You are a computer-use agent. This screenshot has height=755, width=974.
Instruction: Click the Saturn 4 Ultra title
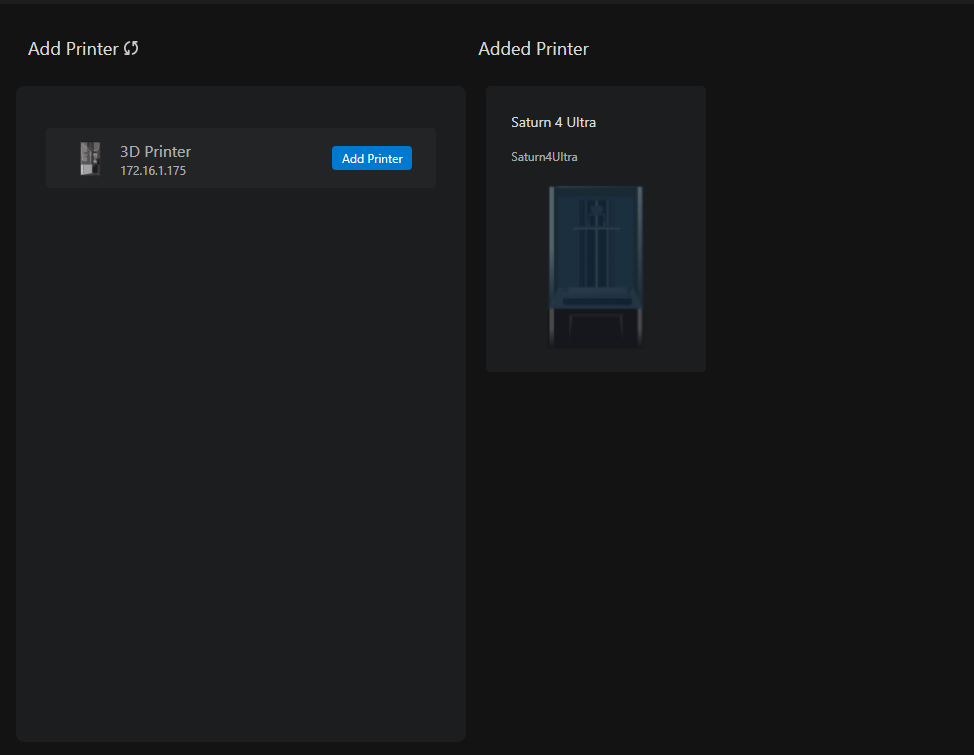pos(553,122)
